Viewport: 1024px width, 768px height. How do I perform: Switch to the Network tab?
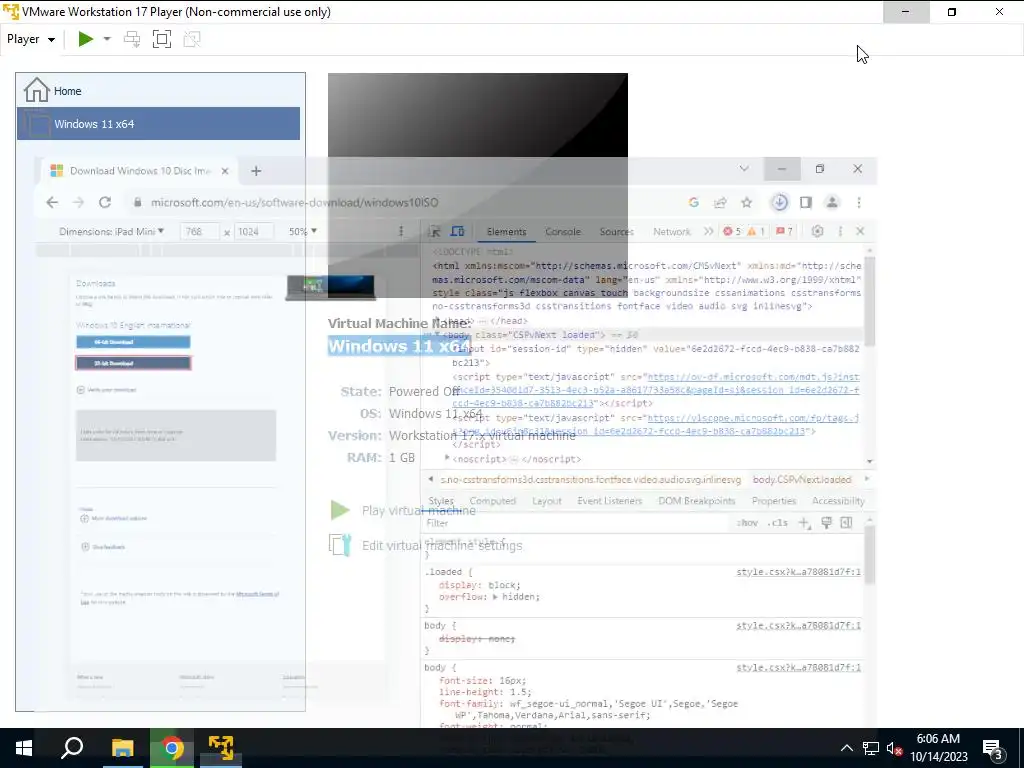[x=671, y=232]
